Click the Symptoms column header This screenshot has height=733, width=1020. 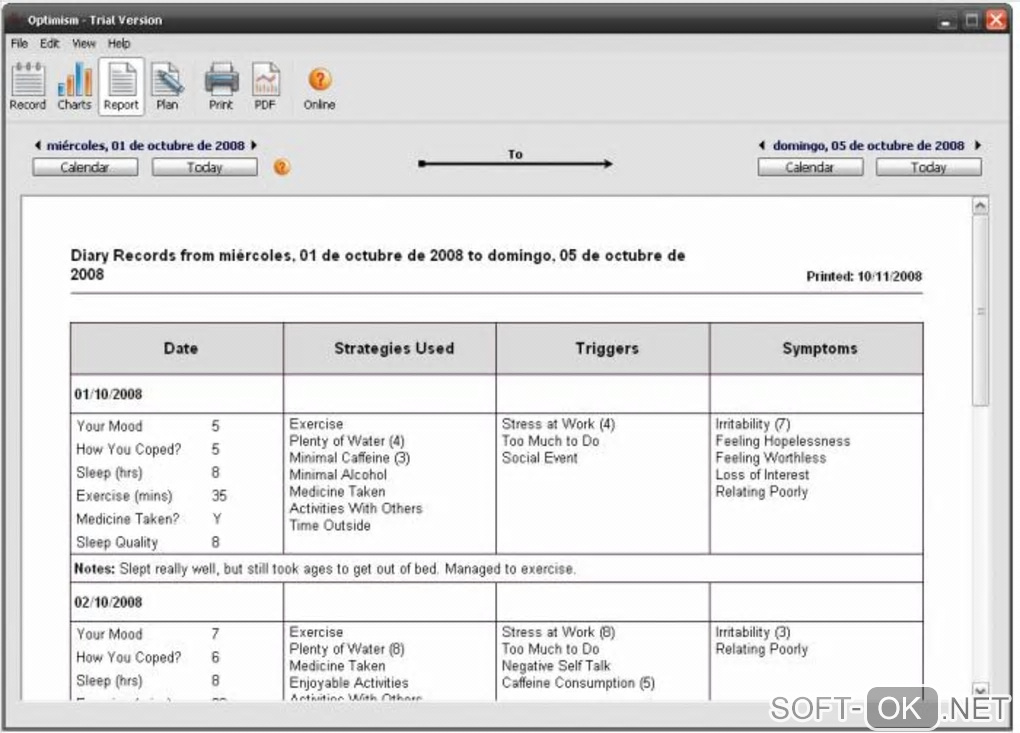tap(816, 349)
